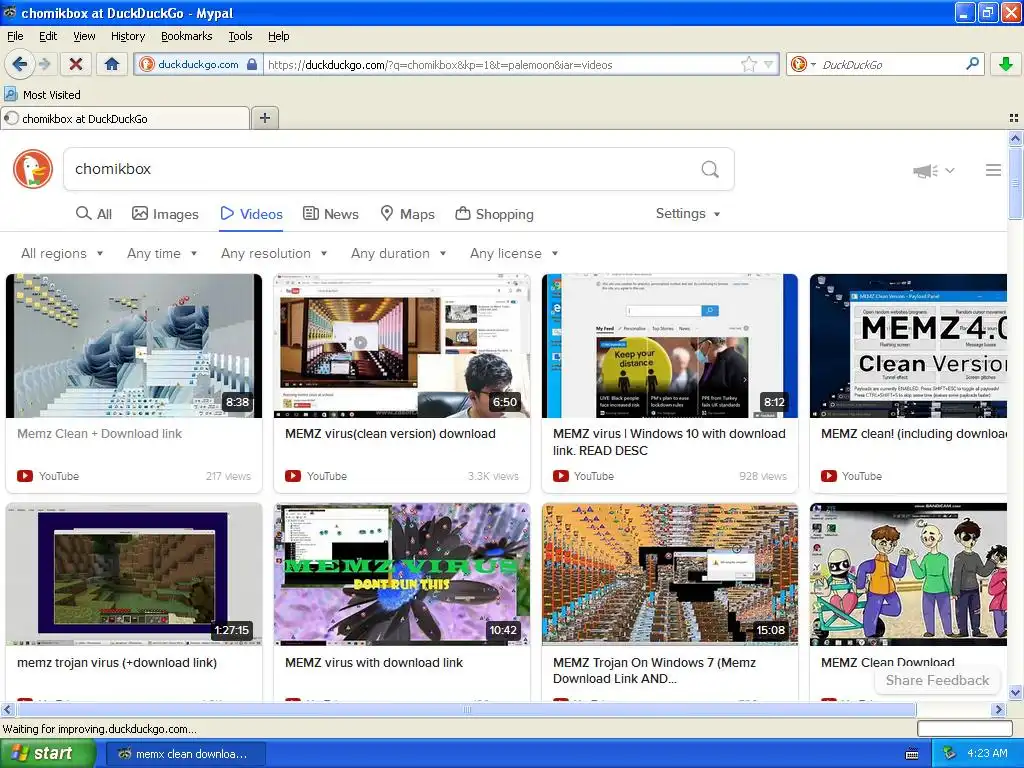Click the Most Visited bookmarks icon
Image resolution: width=1024 pixels, height=768 pixels.
point(10,94)
